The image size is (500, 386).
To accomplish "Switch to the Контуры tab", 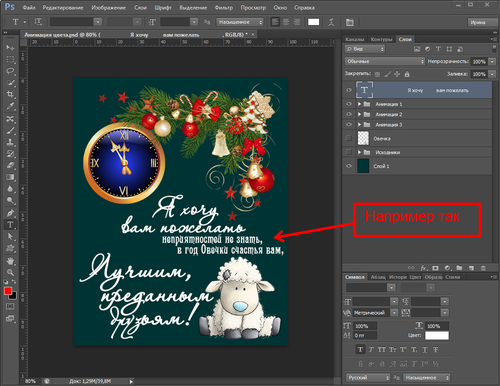I will tap(381, 39).
